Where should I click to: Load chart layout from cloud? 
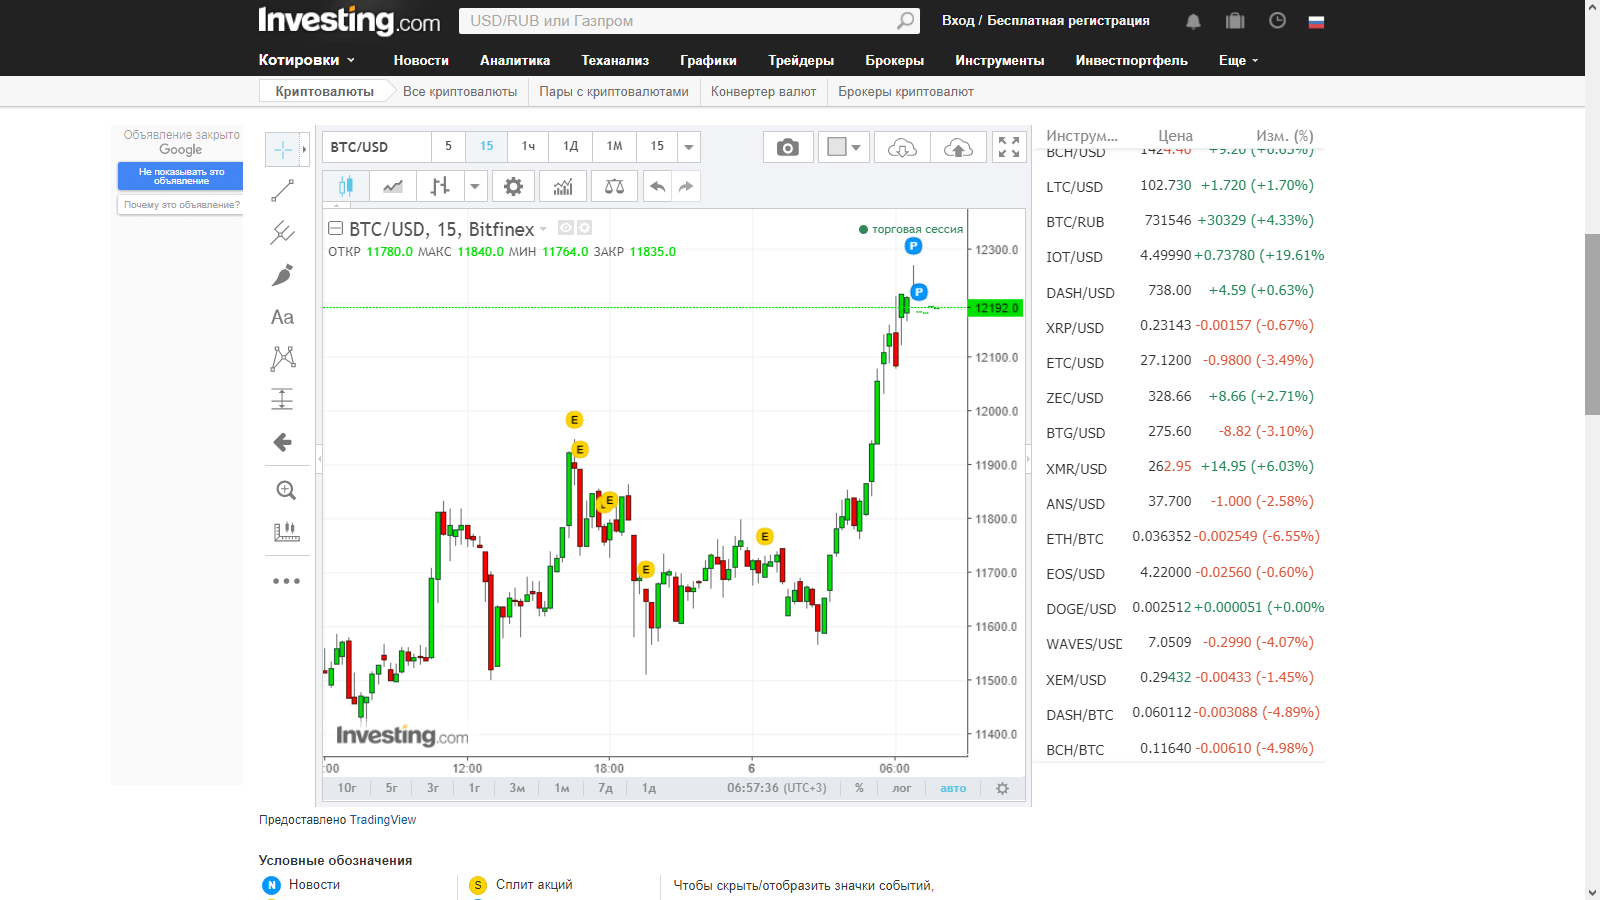point(902,147)
